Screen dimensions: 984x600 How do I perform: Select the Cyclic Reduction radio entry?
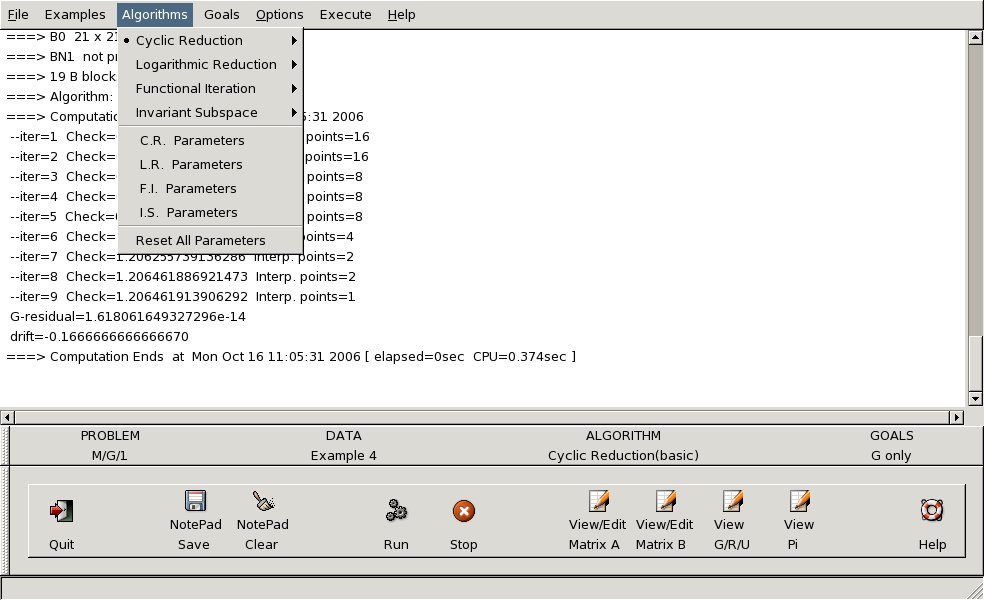point(189,41)
